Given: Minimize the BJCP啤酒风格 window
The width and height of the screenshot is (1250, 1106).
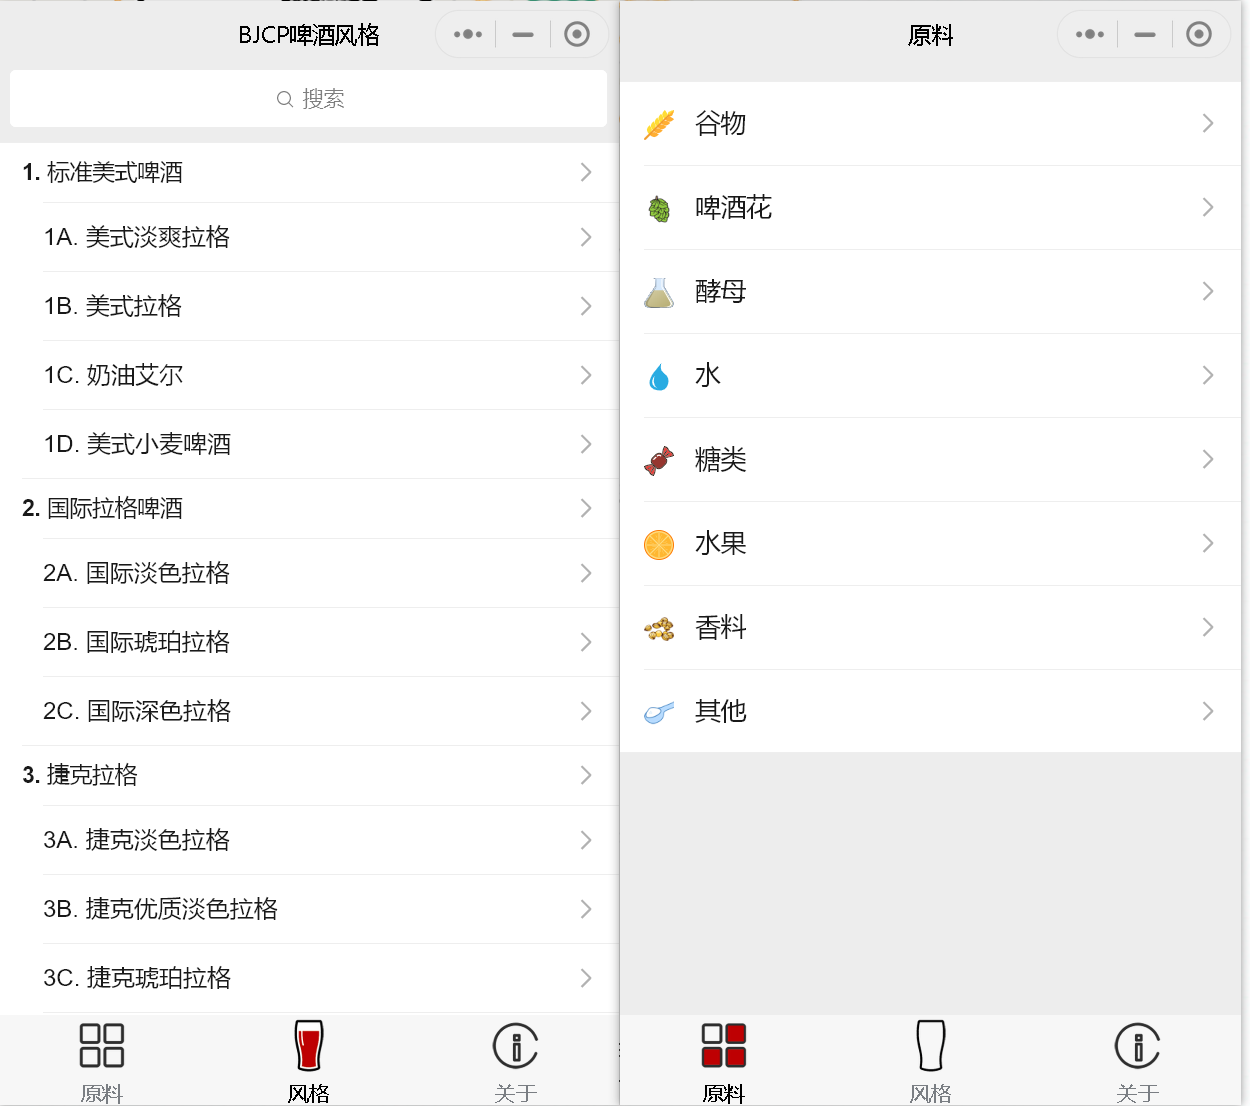Looking at the screenshot, I should [523, 35].
